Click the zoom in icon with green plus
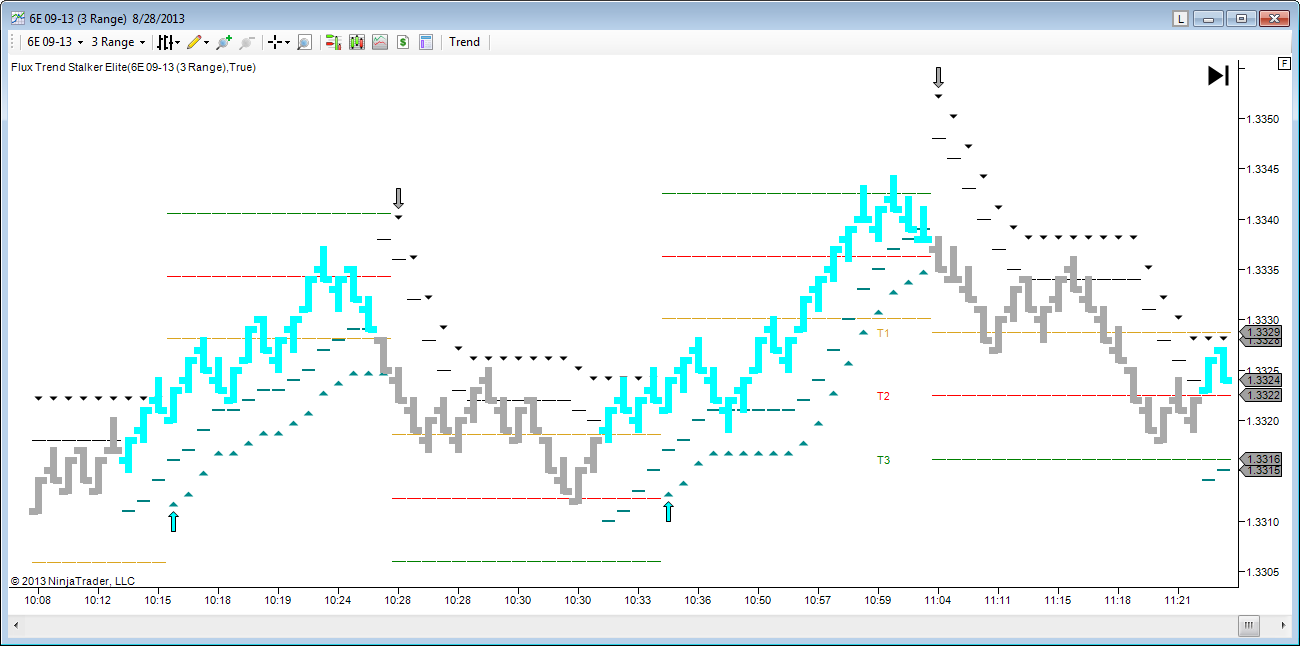The height and width of the screenshot is (646, 1300). tap(224, 42)
